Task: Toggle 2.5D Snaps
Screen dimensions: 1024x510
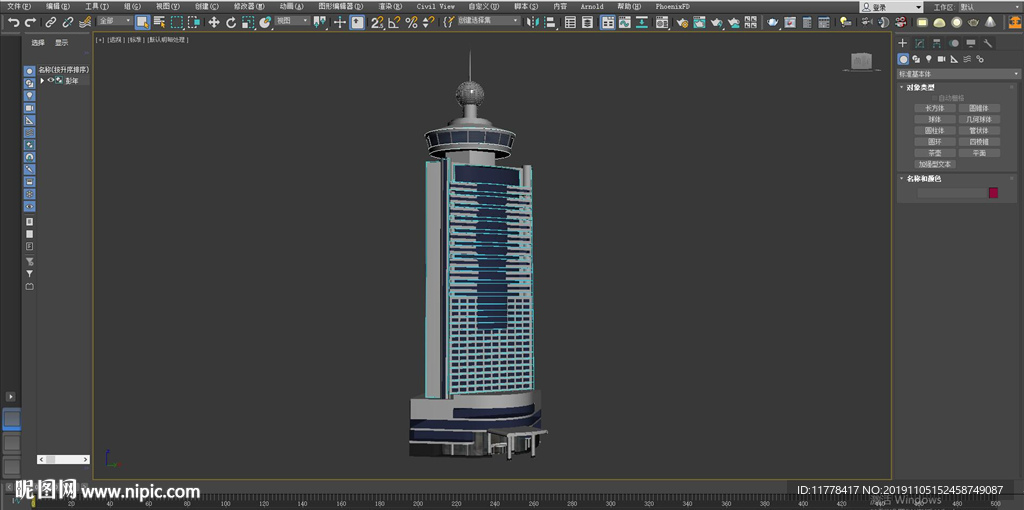Action: [x=377, y=22]
